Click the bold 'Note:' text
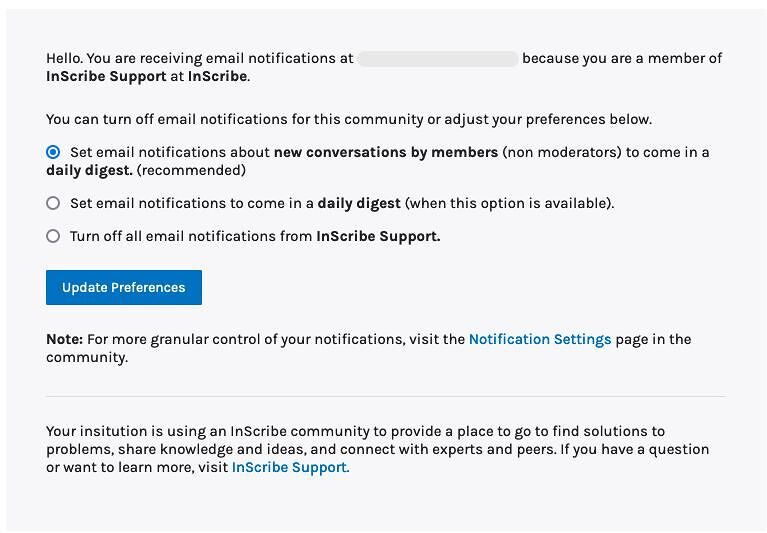Screen dimensions: 767x533 [x=65, y=339]
